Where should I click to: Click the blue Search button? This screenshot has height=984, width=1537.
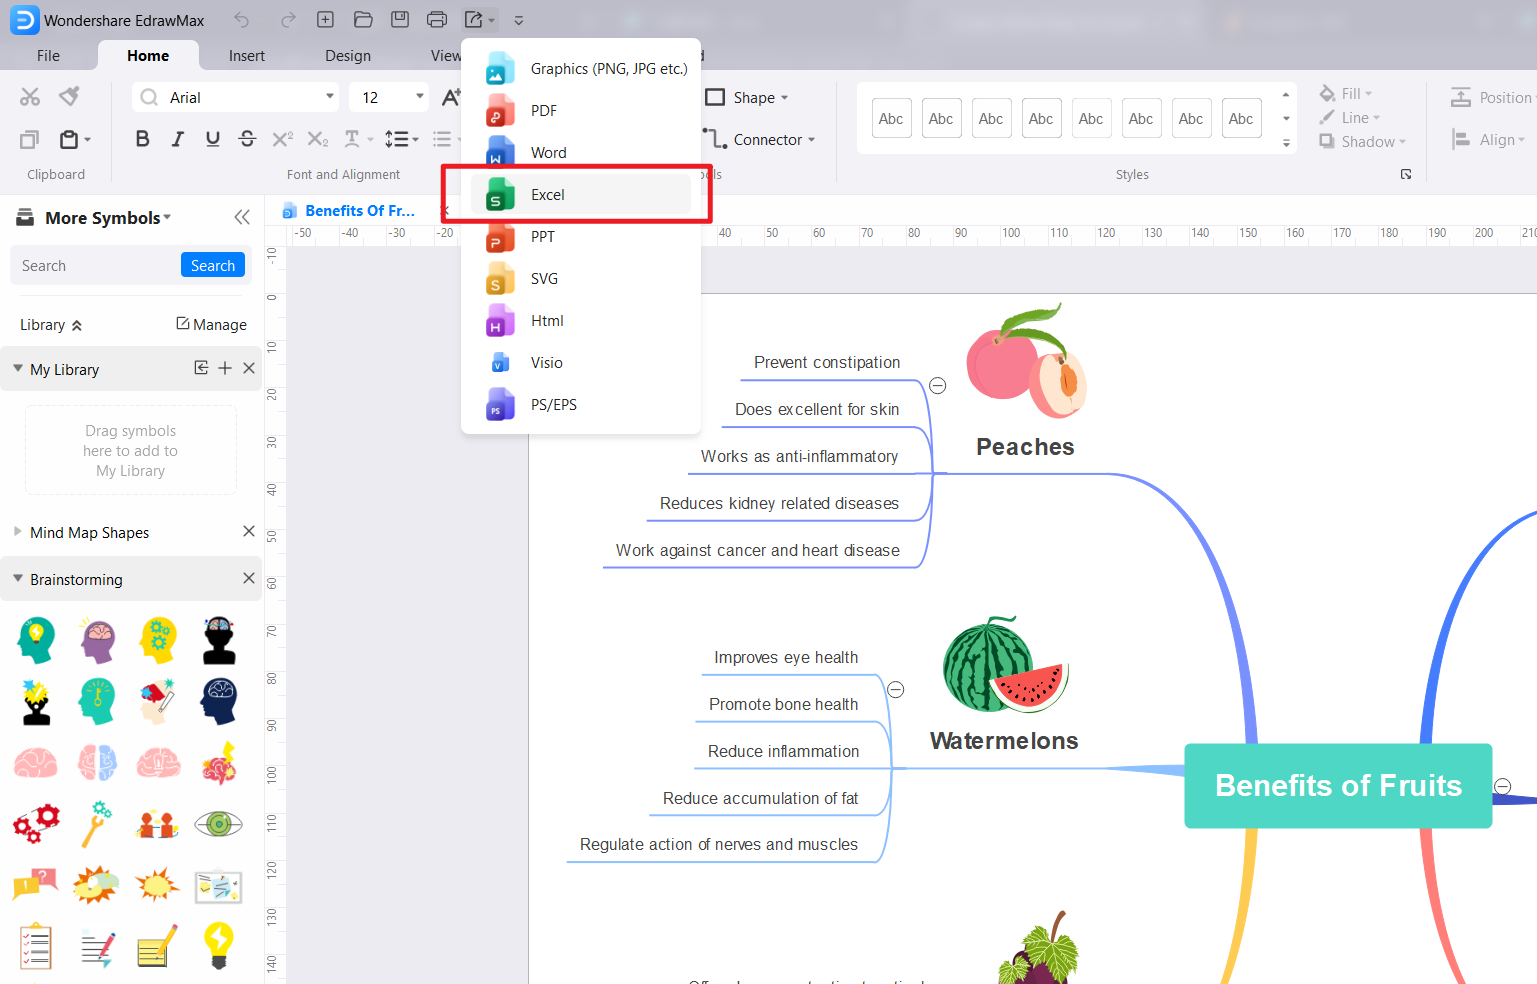point(213,265)
